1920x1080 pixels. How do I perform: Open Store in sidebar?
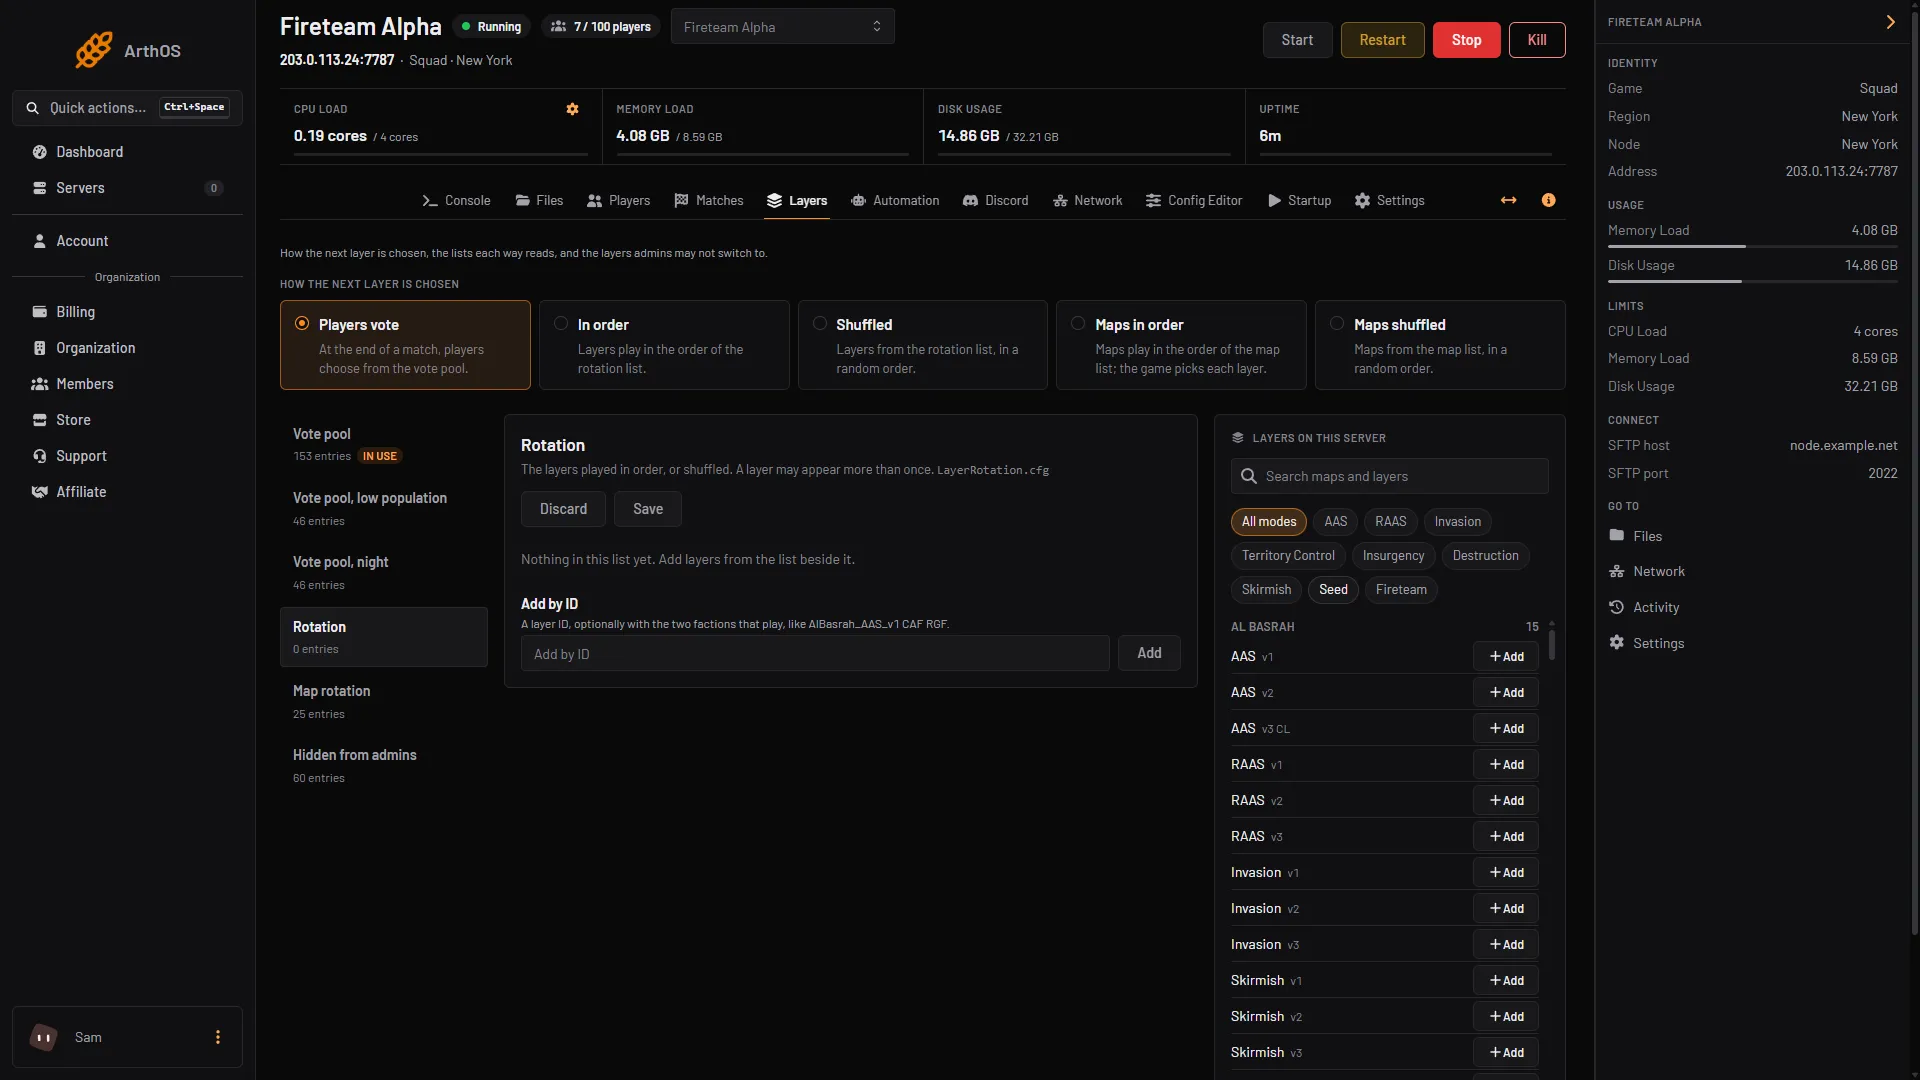[x=127, y=420]
